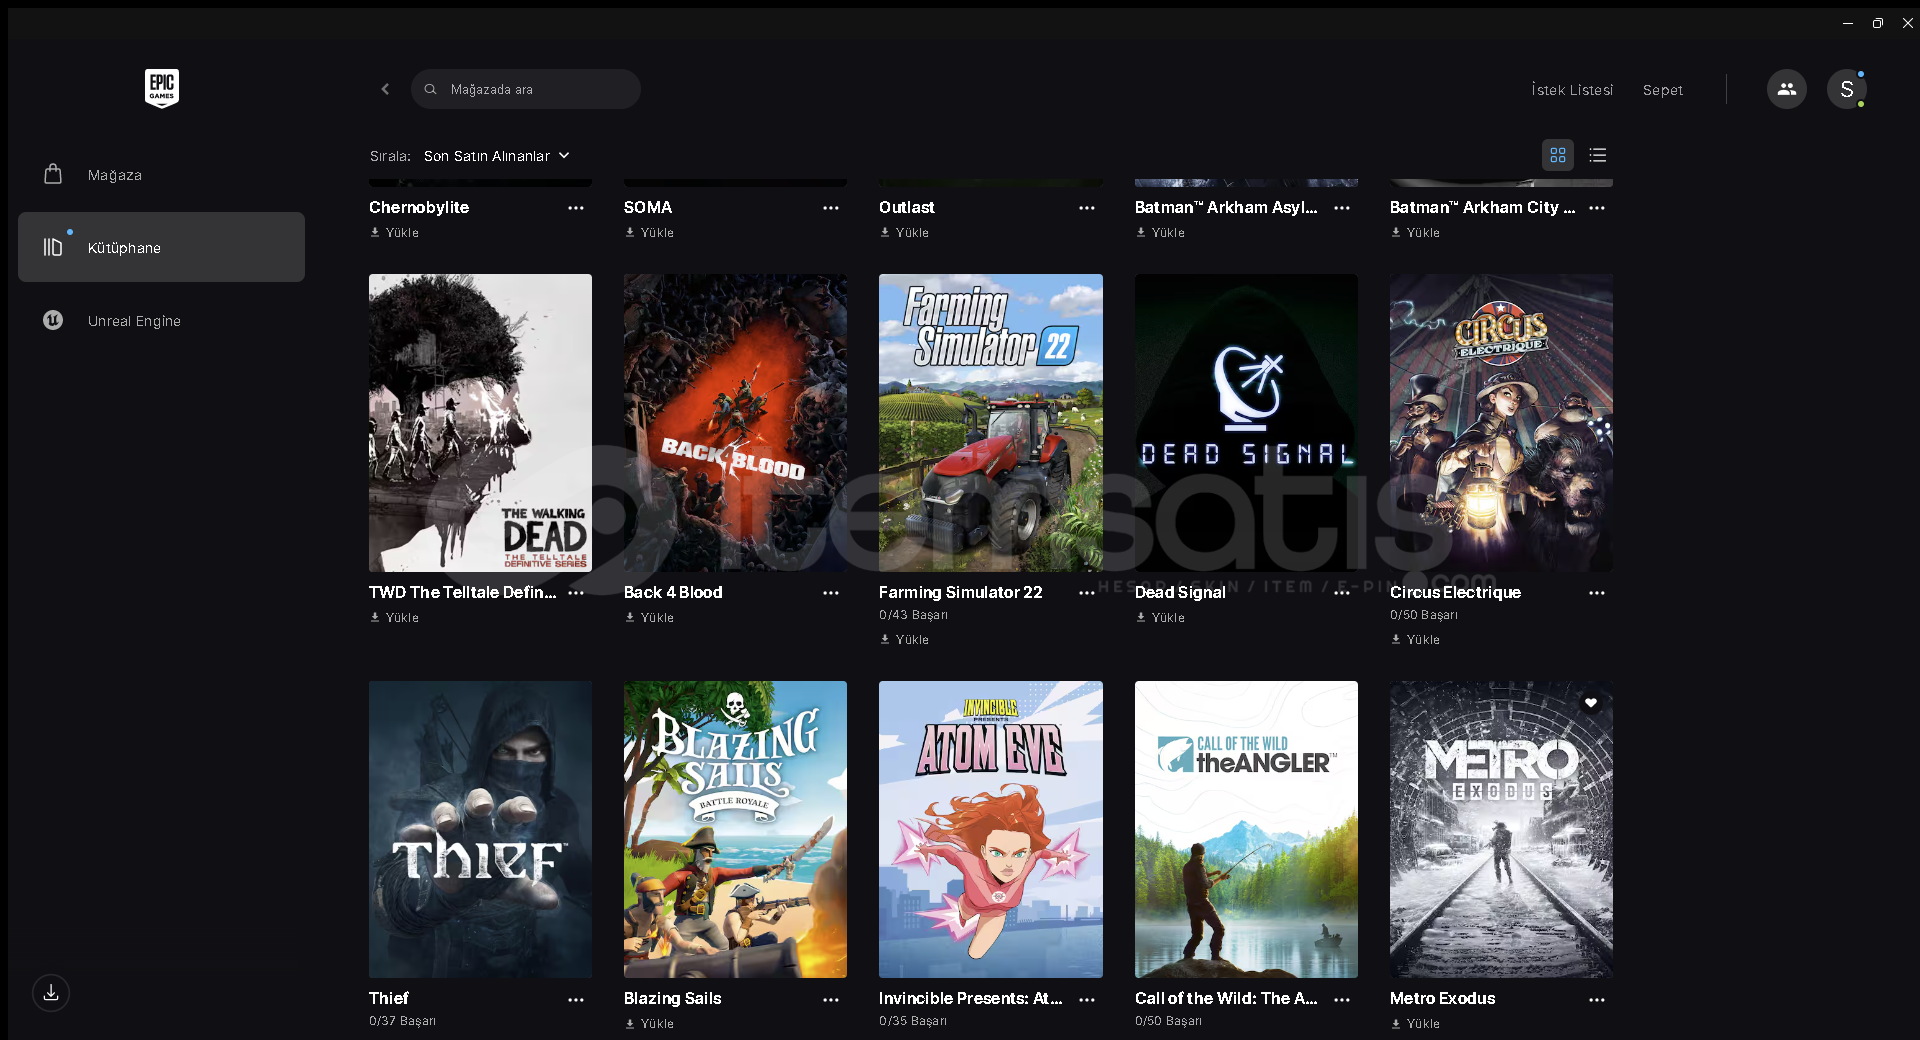Image resolution: width=1920 pixels, height=1040 pixels.
Task: Open The Walking Dead cover thumbnail
Action: click(480, 423)
